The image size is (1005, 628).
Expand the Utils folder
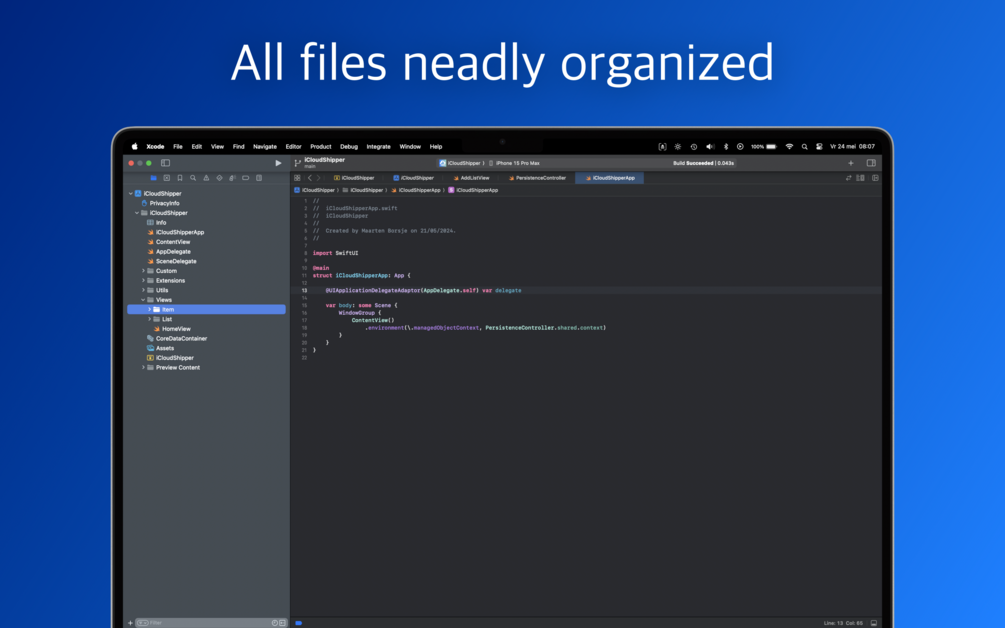pyautogui.click(x=144, y=290)
